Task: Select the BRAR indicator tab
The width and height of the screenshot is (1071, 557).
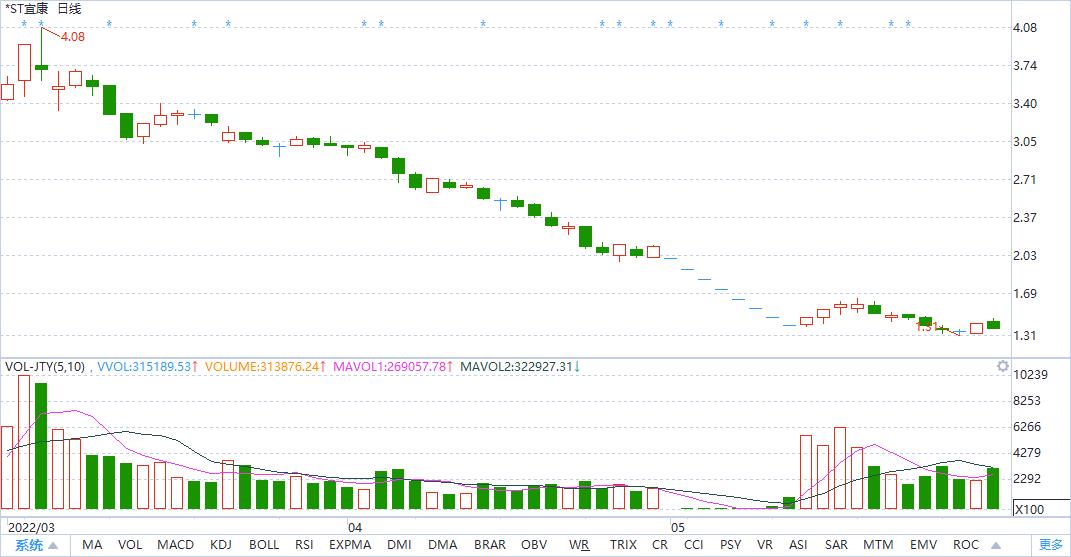Action: [490, 545]
